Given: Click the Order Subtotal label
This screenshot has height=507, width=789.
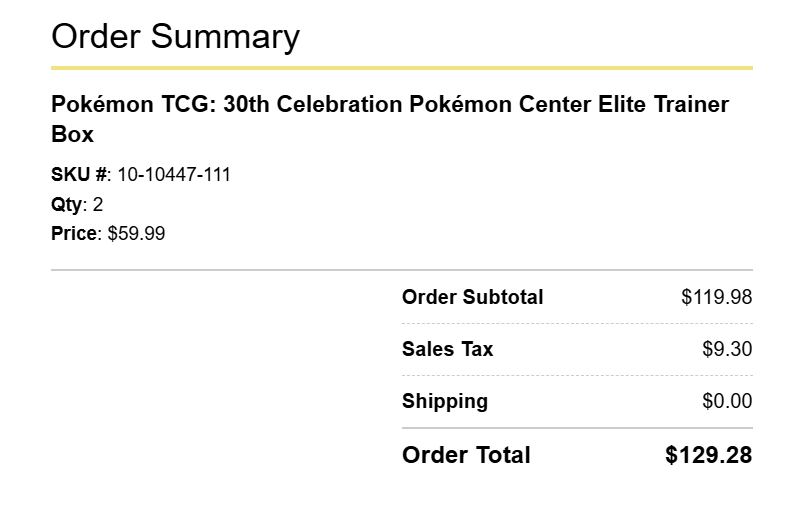Looking at the screenshot, I should tap(472, 297).
